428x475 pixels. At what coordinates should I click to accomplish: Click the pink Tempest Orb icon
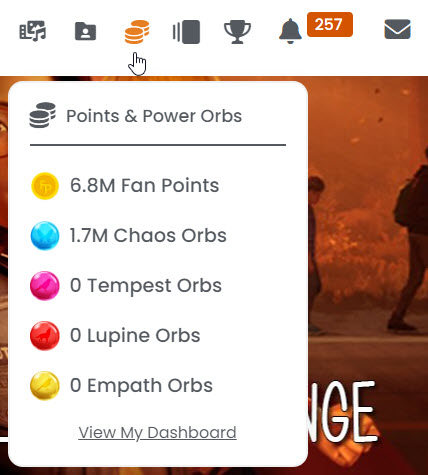click(45, 286)
